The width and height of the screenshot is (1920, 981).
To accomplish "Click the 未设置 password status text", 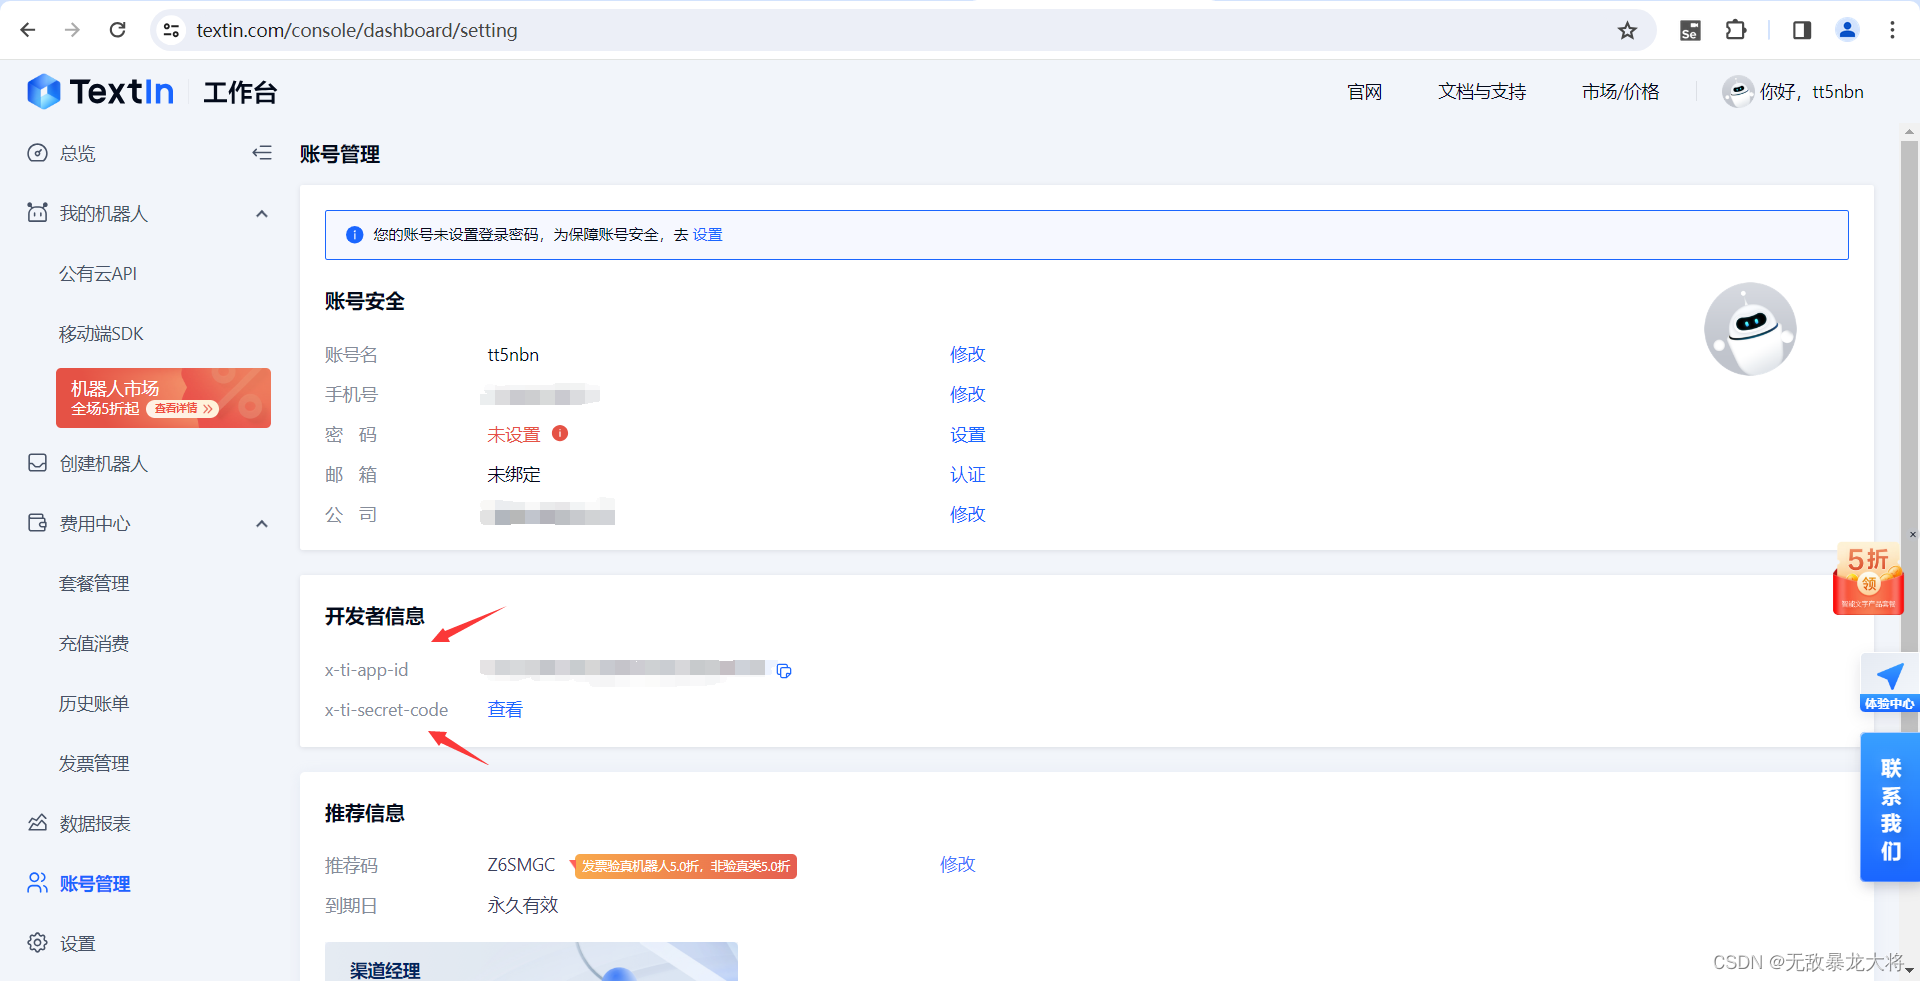I will [x=513, y=434].
